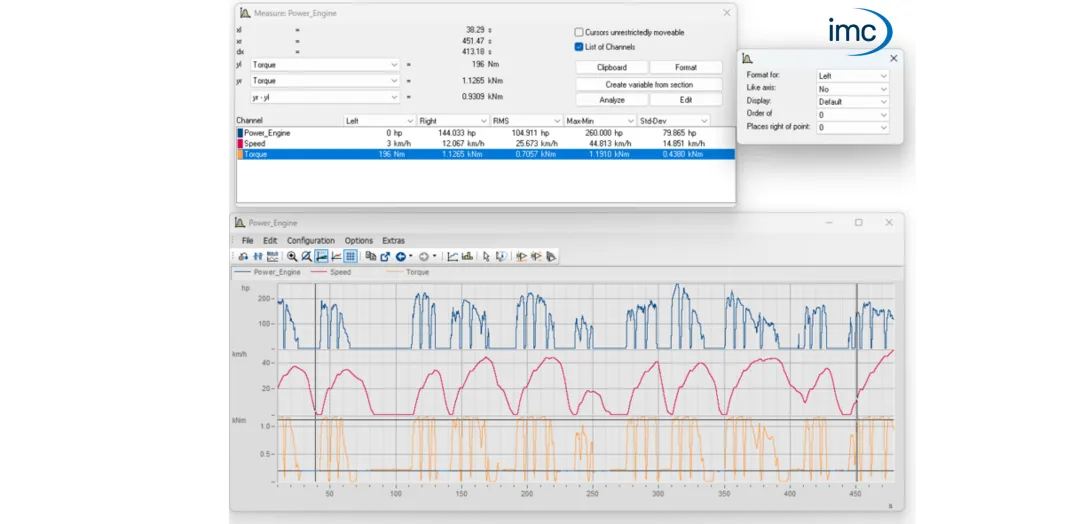Click the export arrow toolbar icon
Viewport: 1080px width, 524px height.
tap(385, 257)
